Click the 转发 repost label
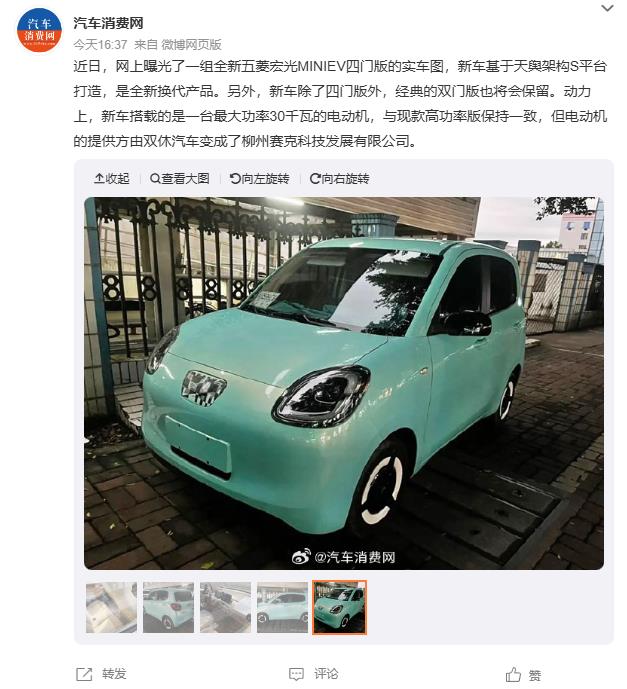The image size is (627, 689). [x=114, y=674]
